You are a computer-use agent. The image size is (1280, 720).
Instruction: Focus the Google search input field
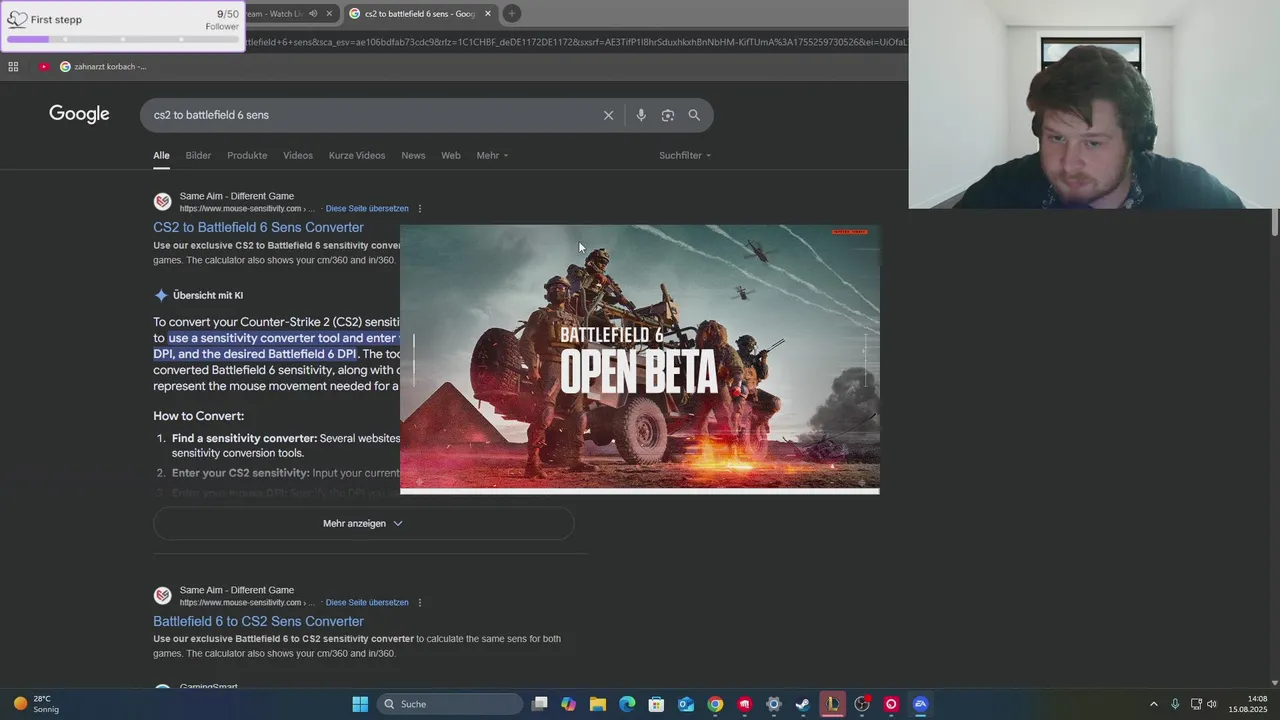pyautogui.click(x=375, y=115)
